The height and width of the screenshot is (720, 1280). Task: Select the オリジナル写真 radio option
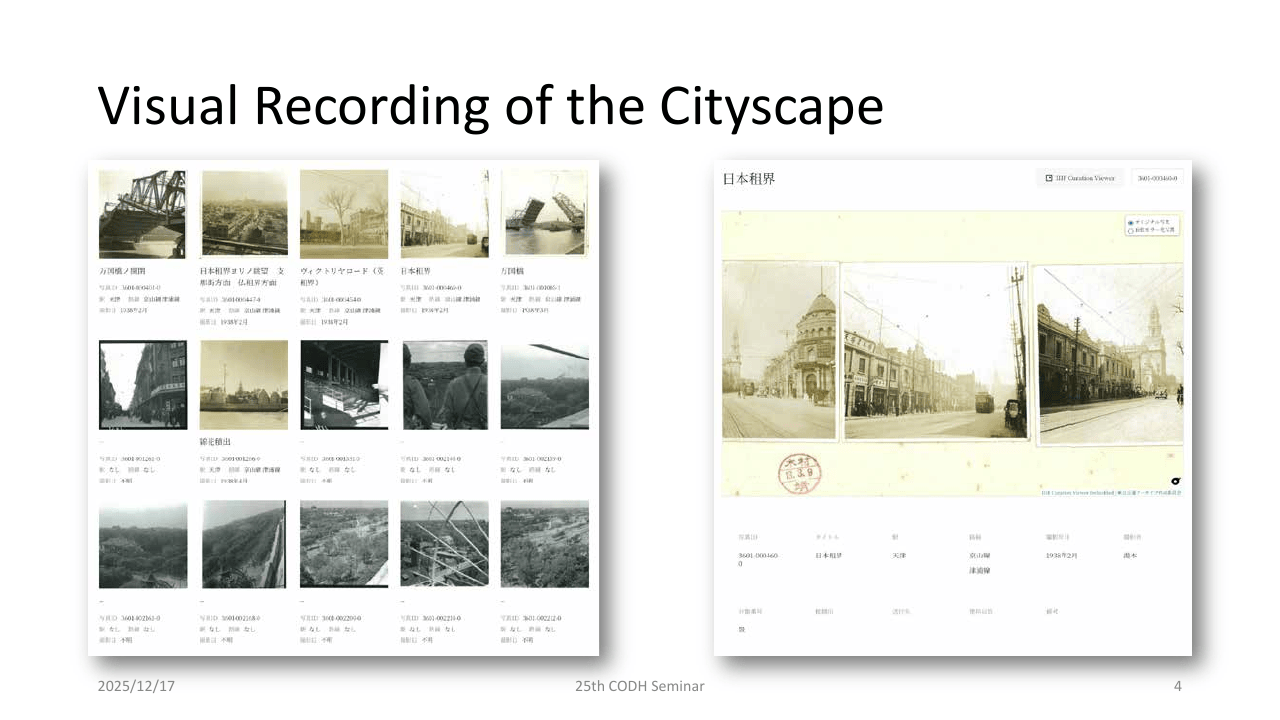tap(1130, 221)
